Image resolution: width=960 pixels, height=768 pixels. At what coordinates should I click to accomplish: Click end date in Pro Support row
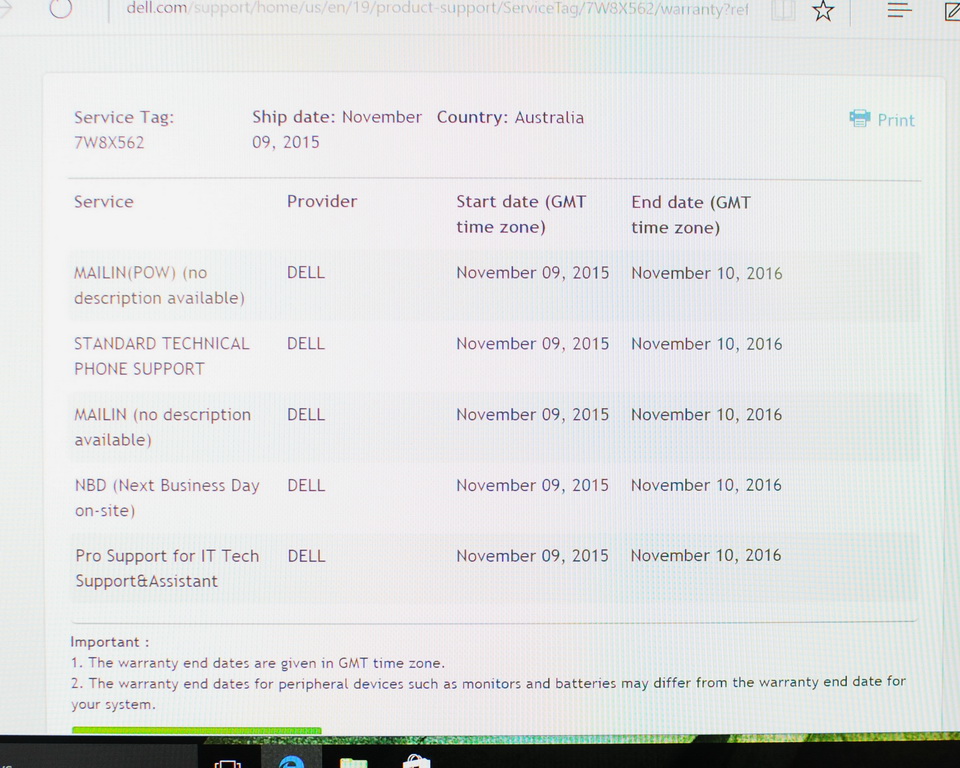pos(706,555)
